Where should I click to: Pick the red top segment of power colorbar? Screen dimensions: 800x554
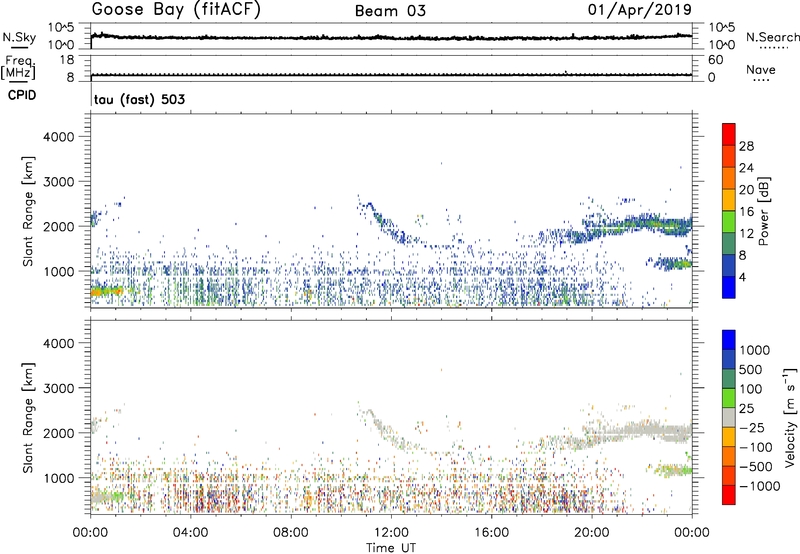click(x=729, y=134)
